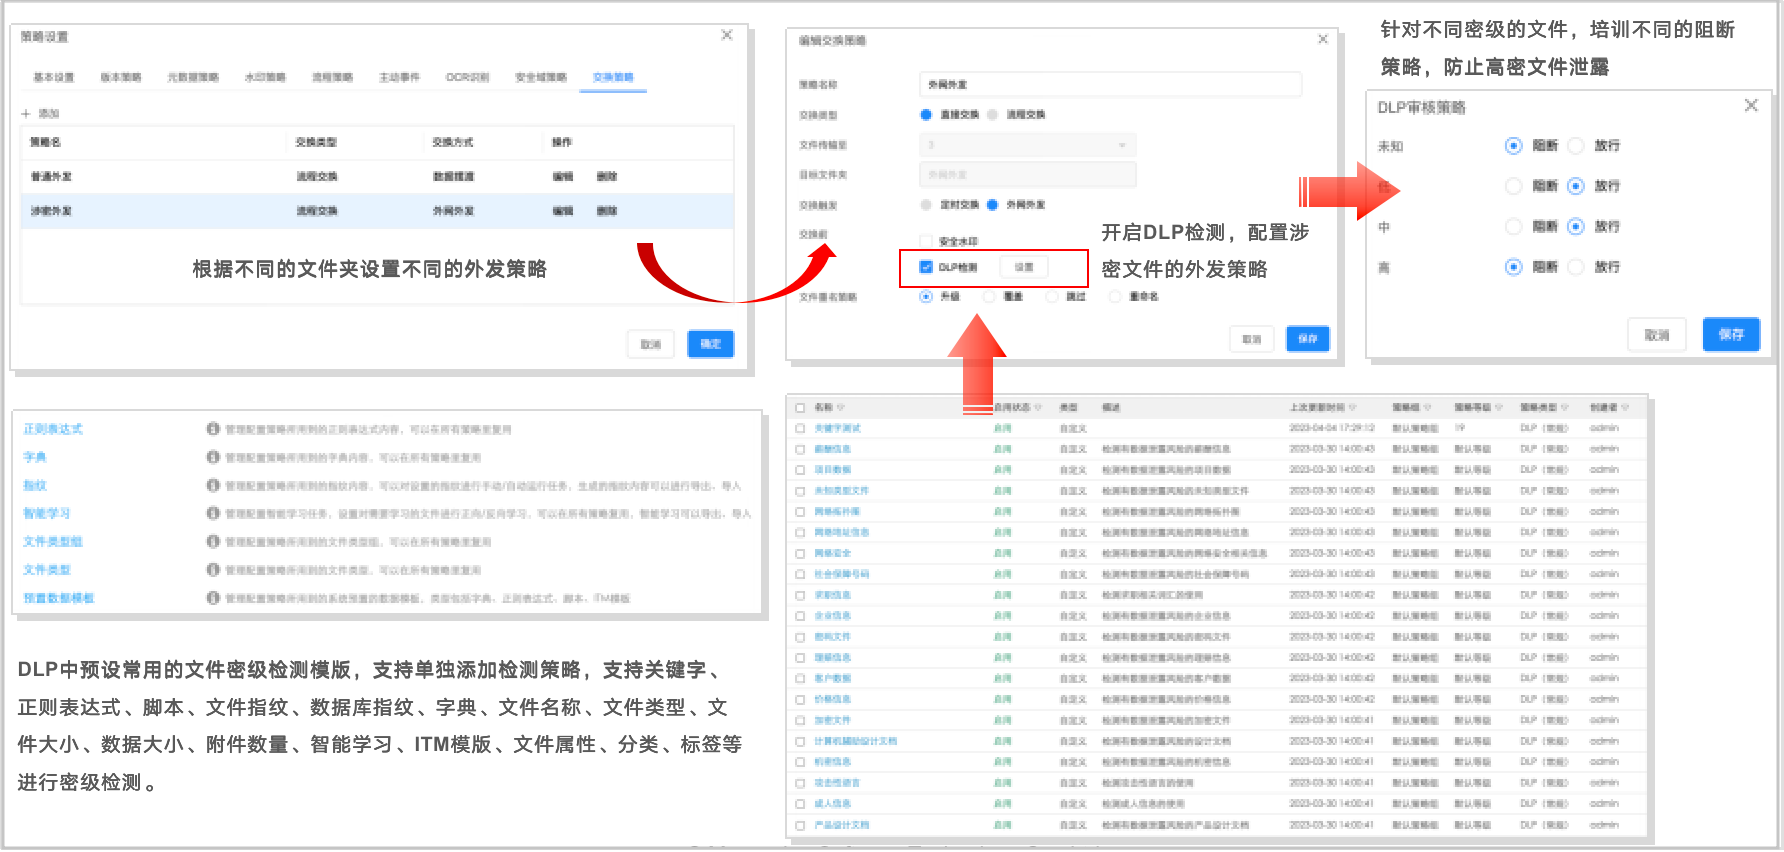This screenshot has width=1784, height=852.
Task: Switch to the OCR识别 tab
Action: coord(467,77)
